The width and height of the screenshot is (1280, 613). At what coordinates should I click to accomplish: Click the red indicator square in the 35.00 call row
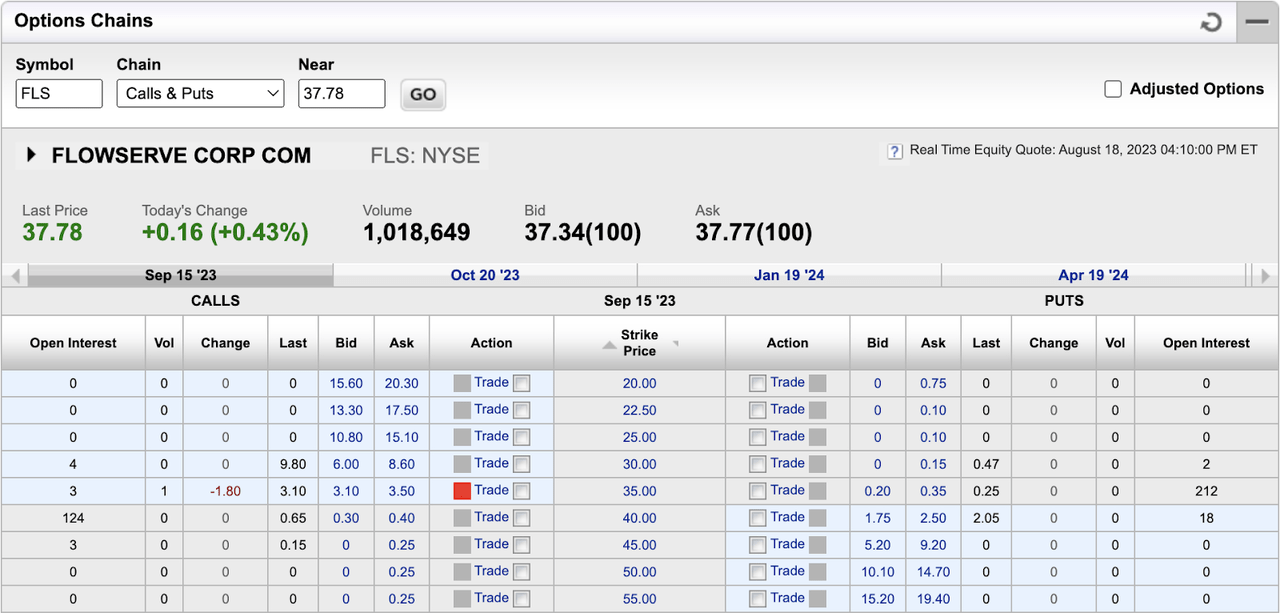[462, 490]
